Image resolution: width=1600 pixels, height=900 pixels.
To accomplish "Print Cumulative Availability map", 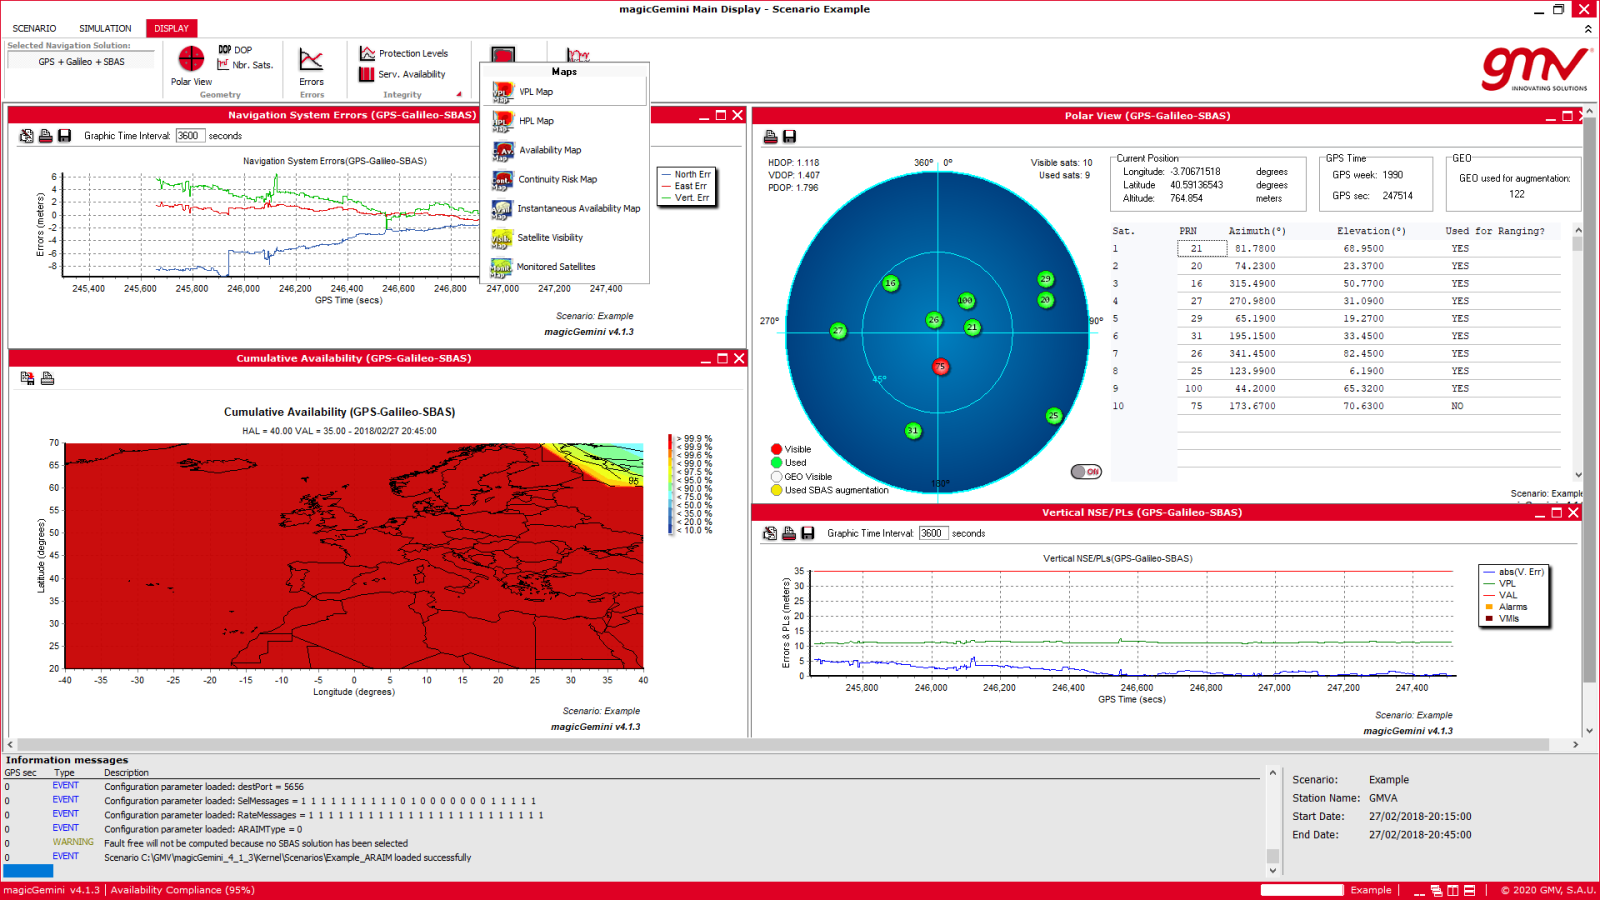I will [x=47, y=378].
